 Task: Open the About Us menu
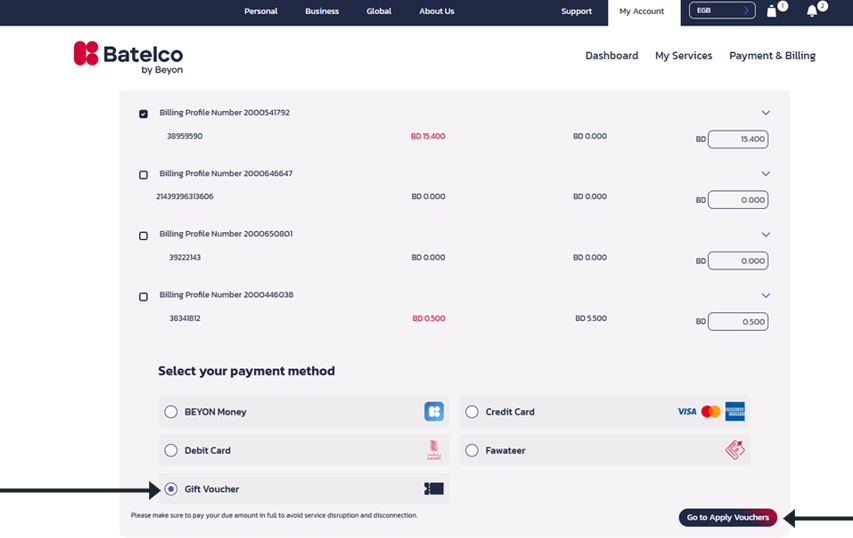pos(436,11)
